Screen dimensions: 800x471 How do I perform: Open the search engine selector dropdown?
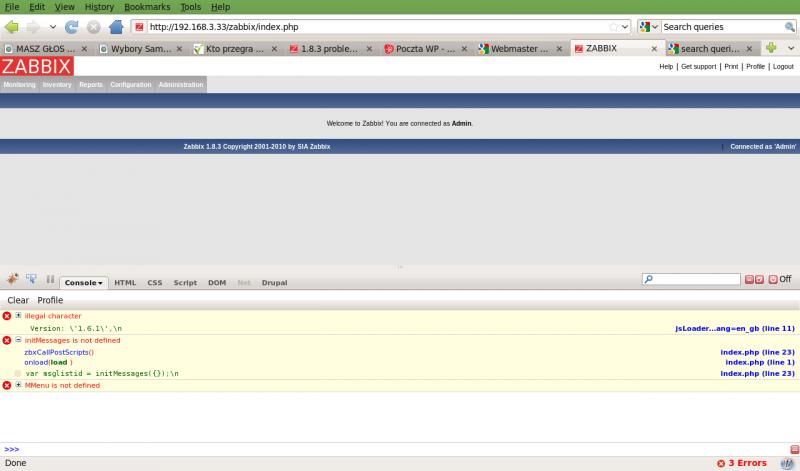[649, 27]
